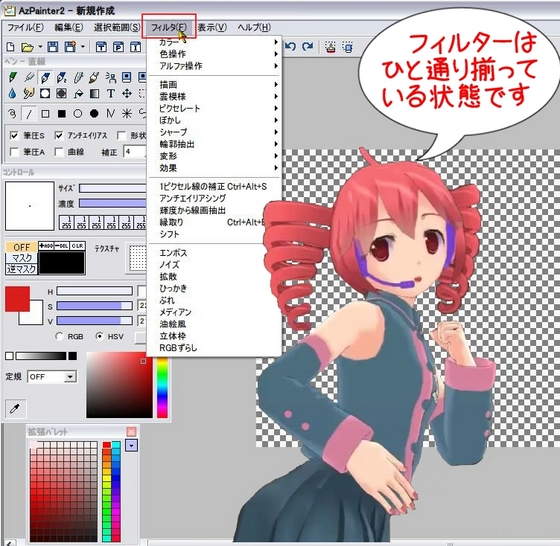
Task: Select the gradient tool
Action: (x=94, y=94)
